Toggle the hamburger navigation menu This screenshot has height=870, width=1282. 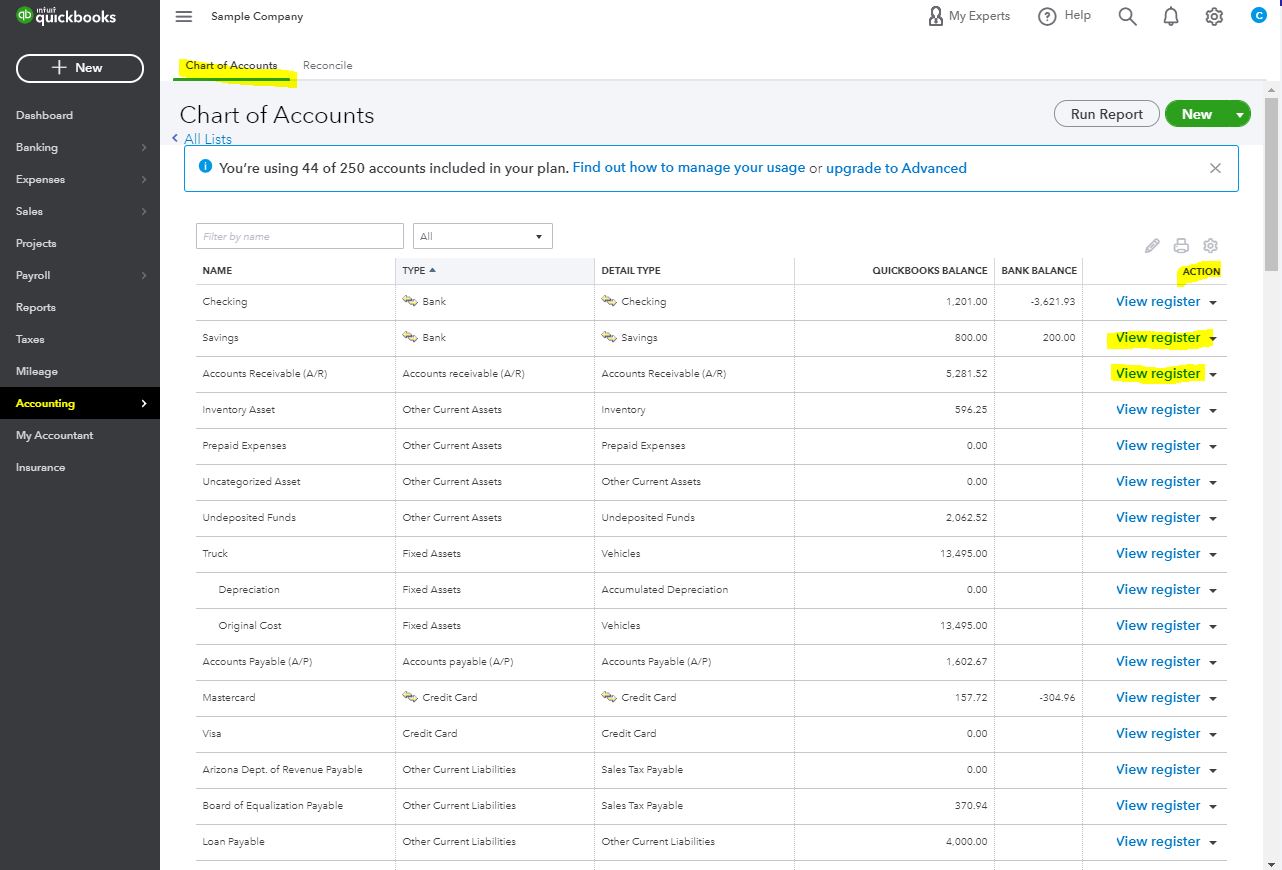click(183, 16)
